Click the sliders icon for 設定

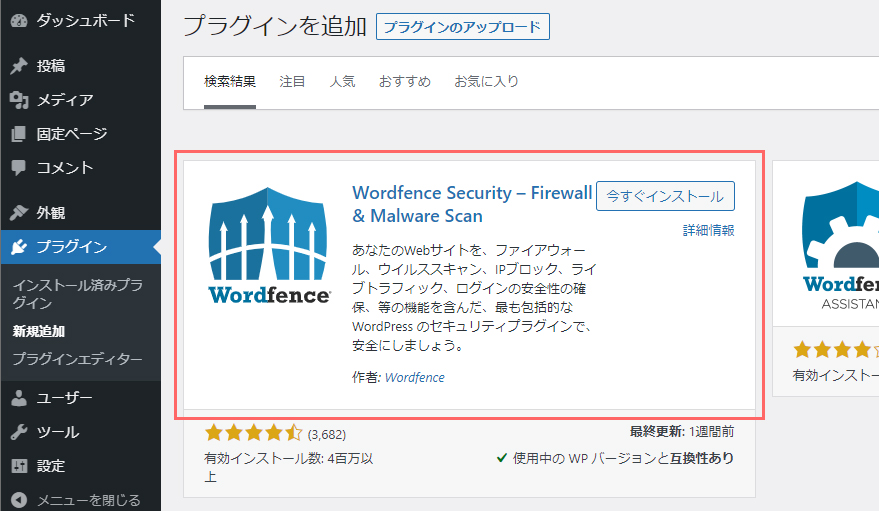pyautogui.click(x=19, y=466)
